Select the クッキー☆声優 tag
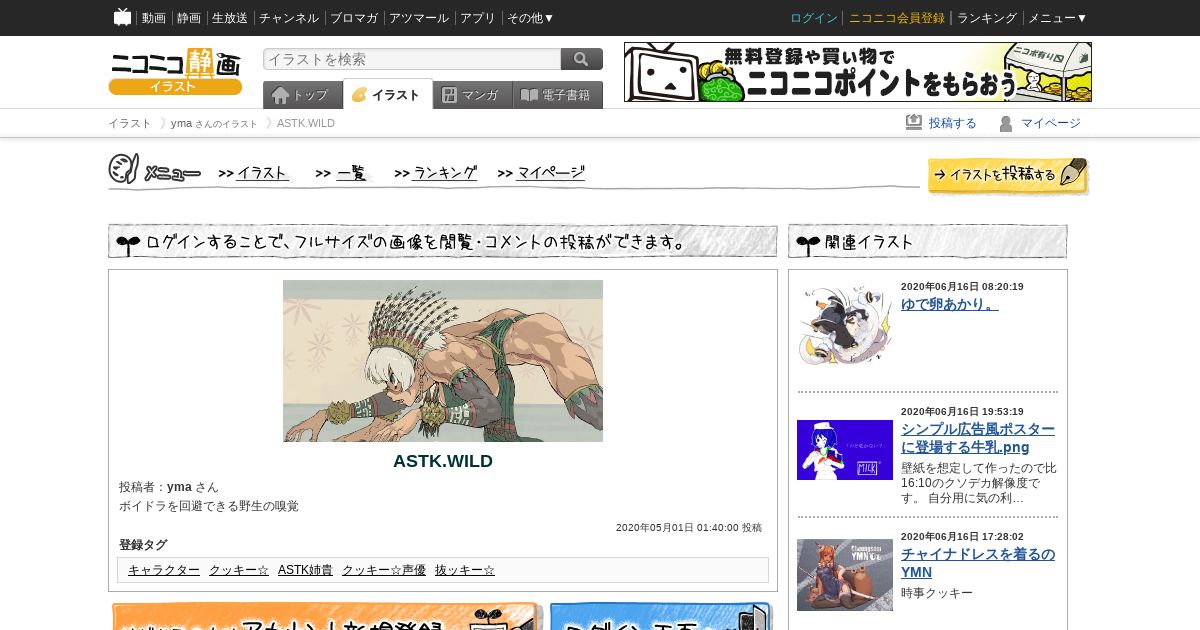 [384, 570]
